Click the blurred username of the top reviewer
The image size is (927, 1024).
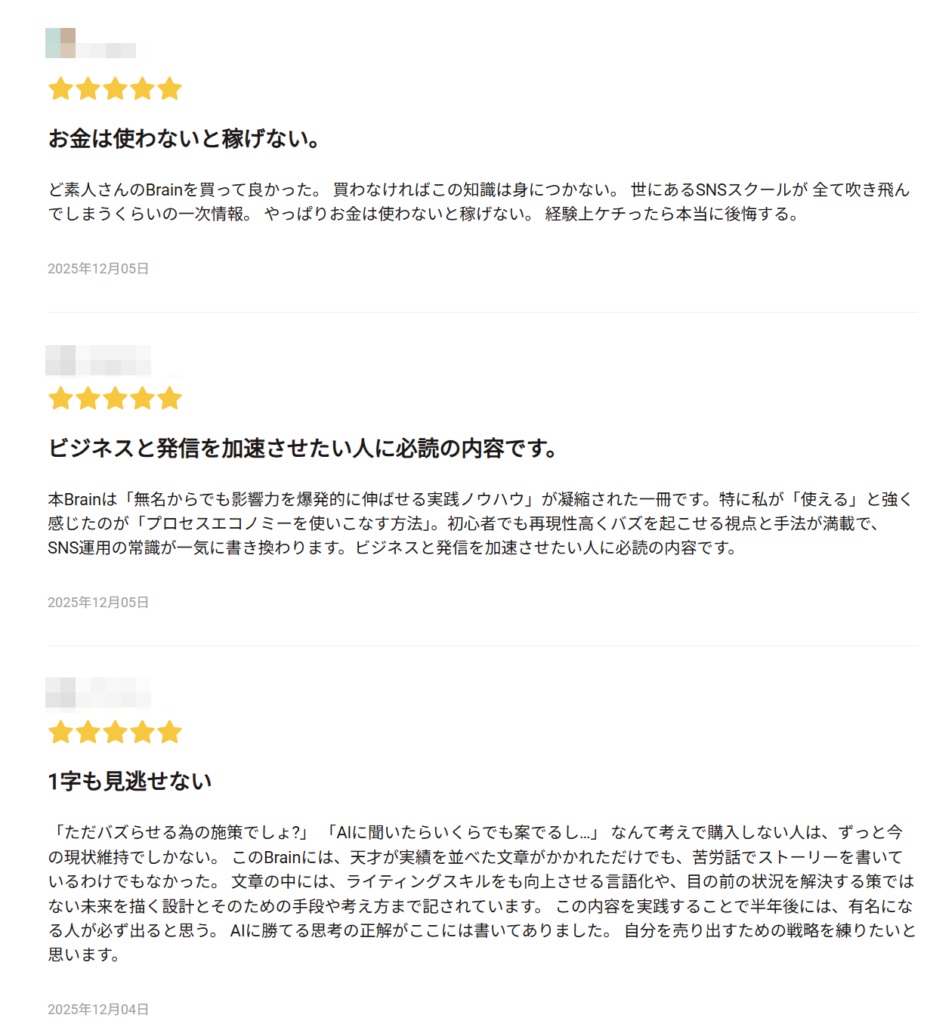coord(107,49)
